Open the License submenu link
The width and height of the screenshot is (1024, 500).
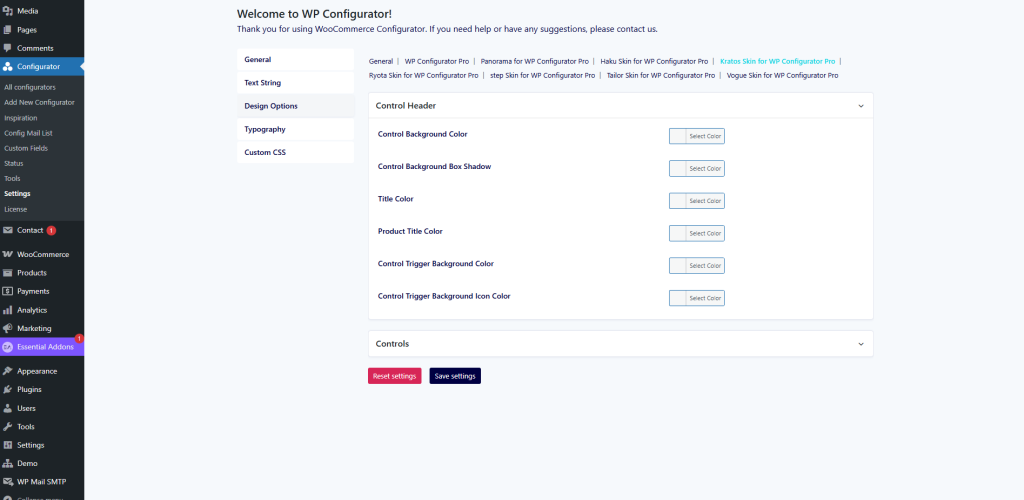[x=16, y=210]
